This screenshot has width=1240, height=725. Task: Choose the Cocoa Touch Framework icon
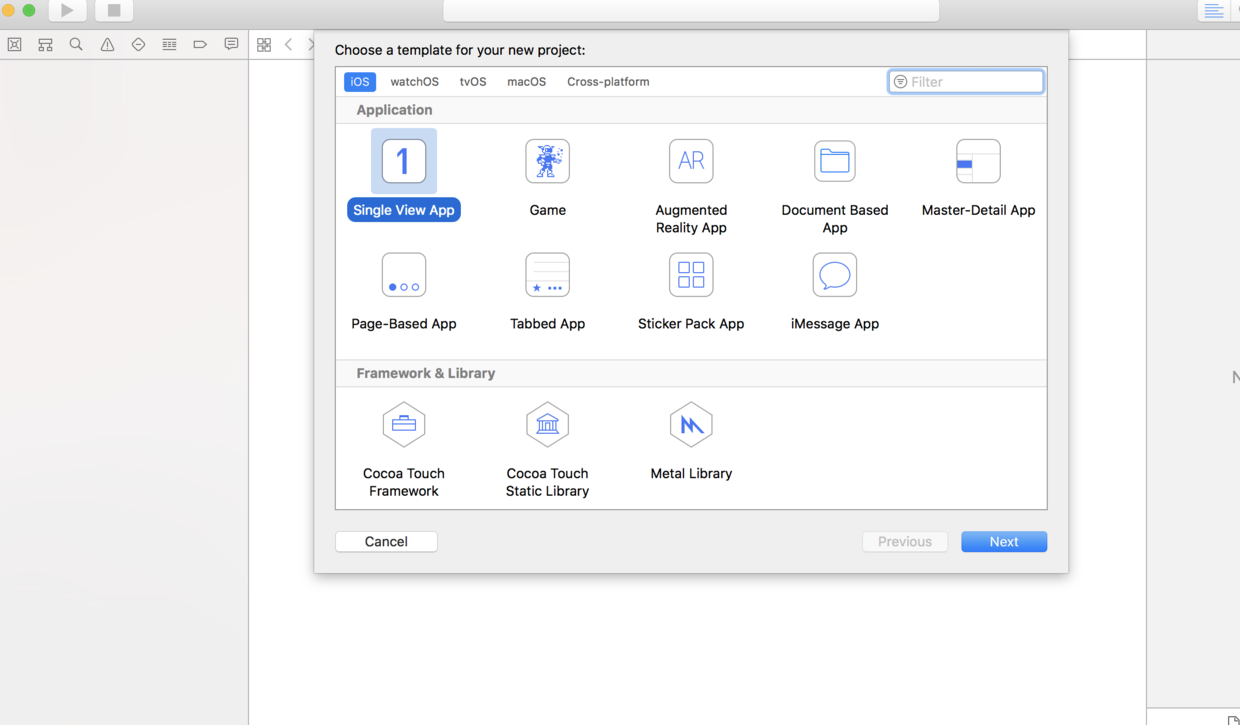point(404,425)
